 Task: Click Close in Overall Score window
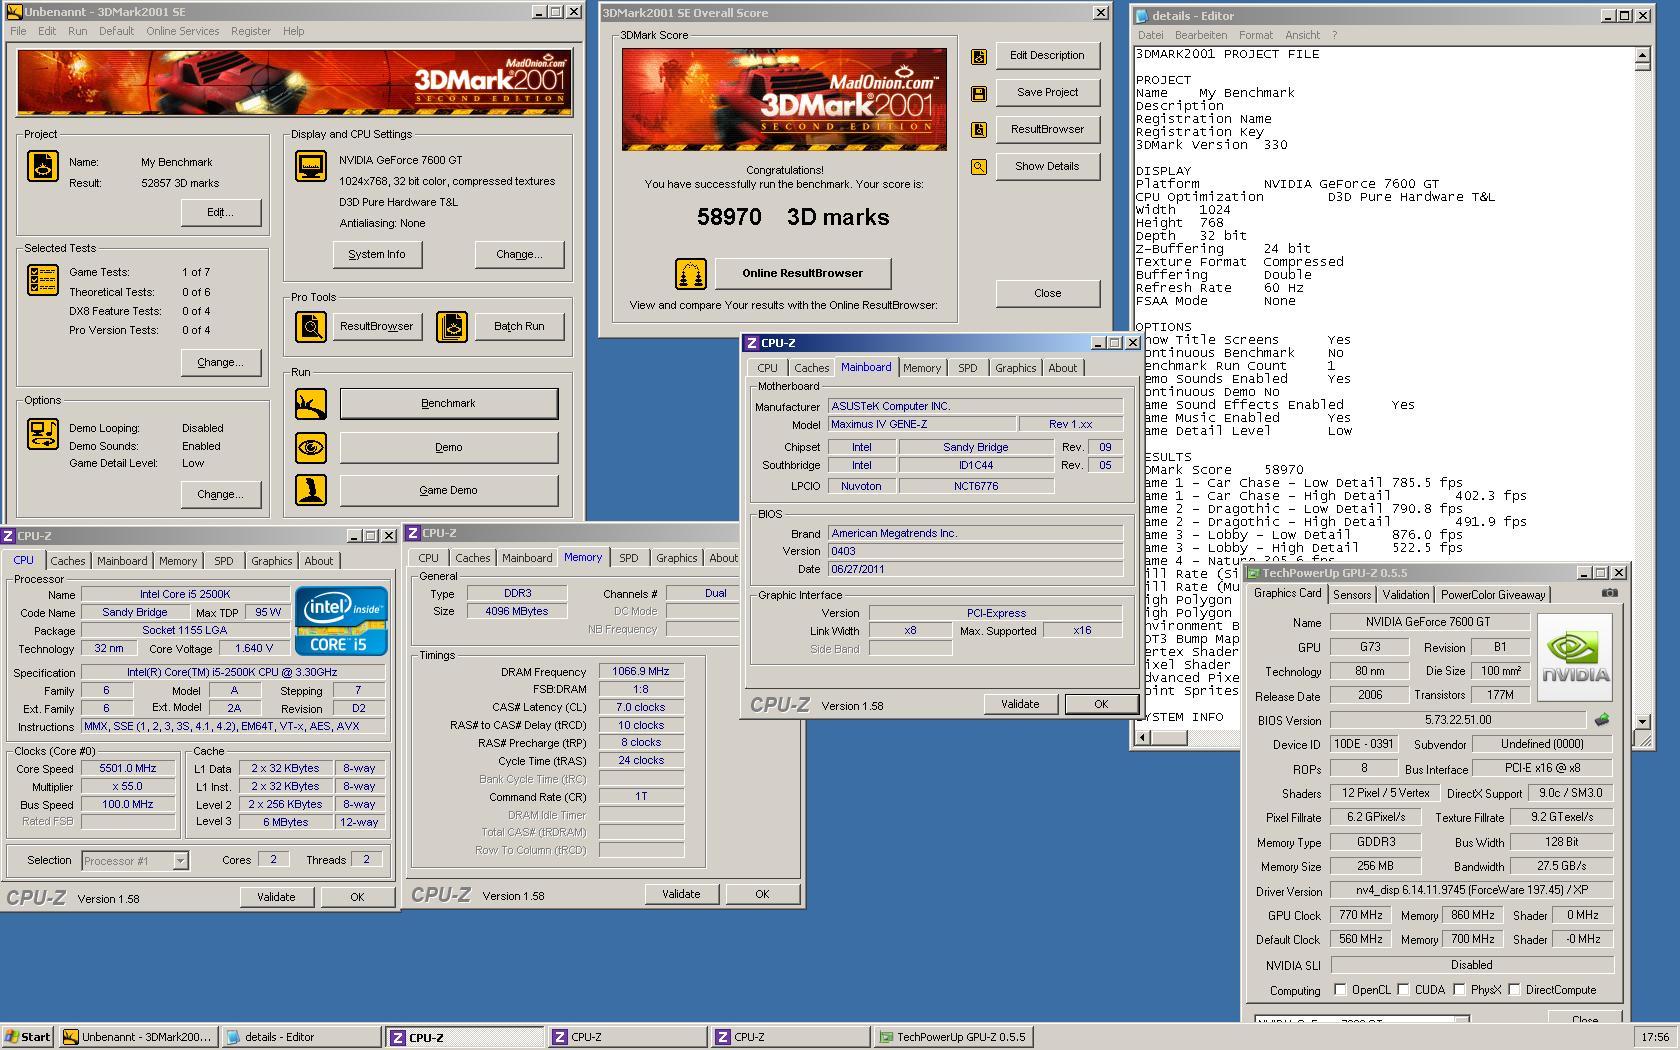[1048, 294]
